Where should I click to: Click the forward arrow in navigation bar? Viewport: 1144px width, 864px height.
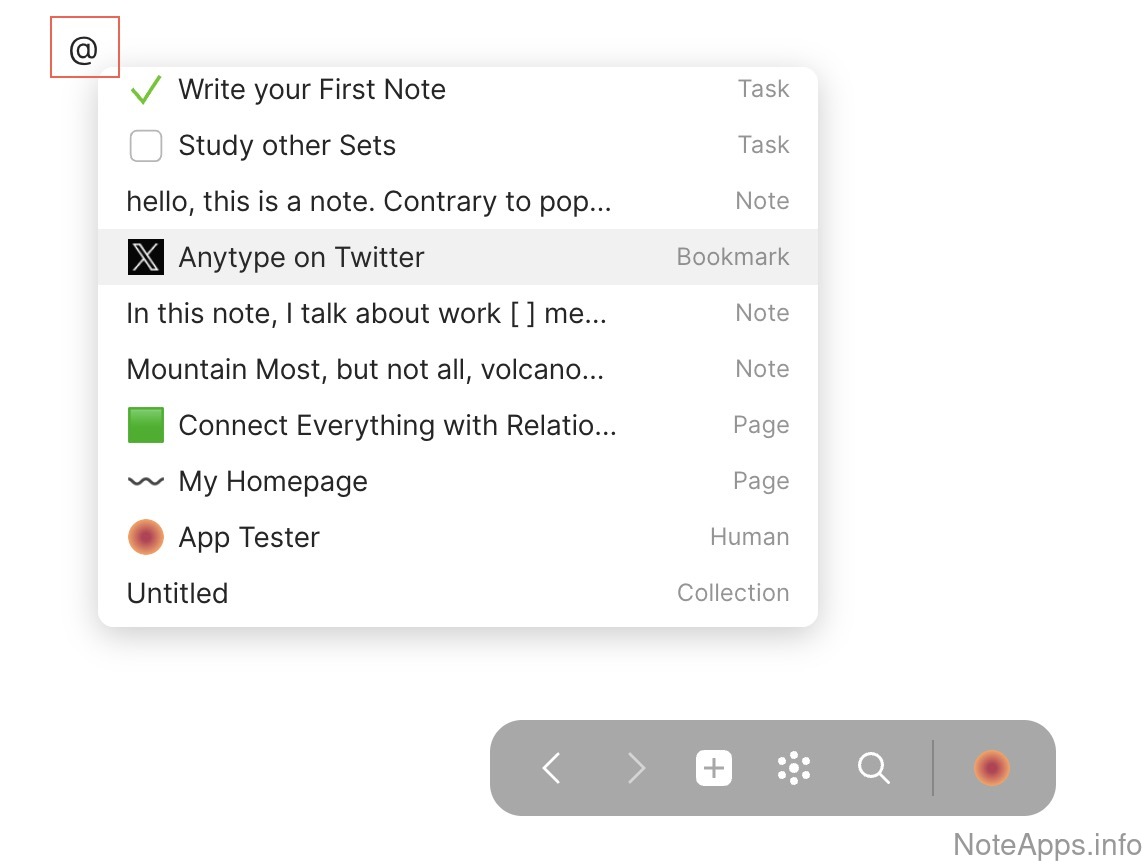[636, 768]
